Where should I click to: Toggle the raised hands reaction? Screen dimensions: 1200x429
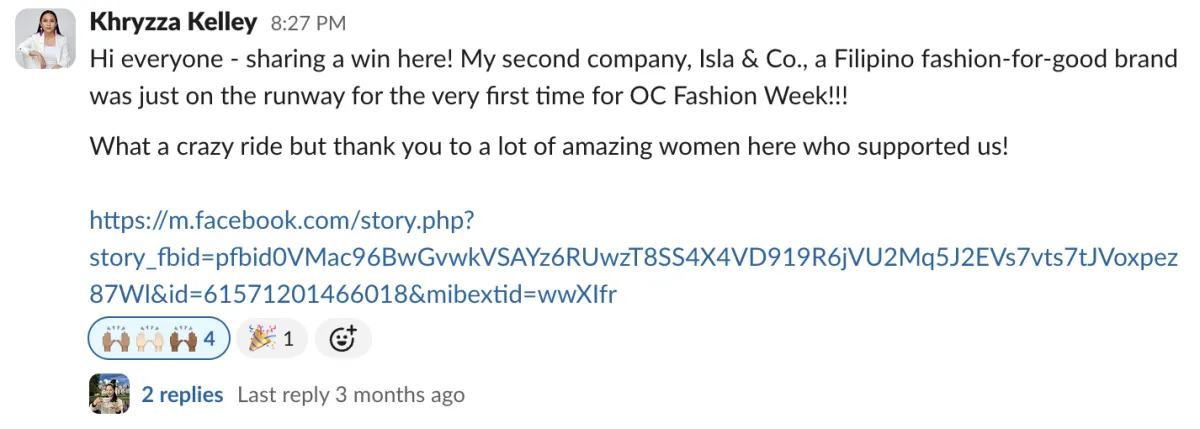158,339
